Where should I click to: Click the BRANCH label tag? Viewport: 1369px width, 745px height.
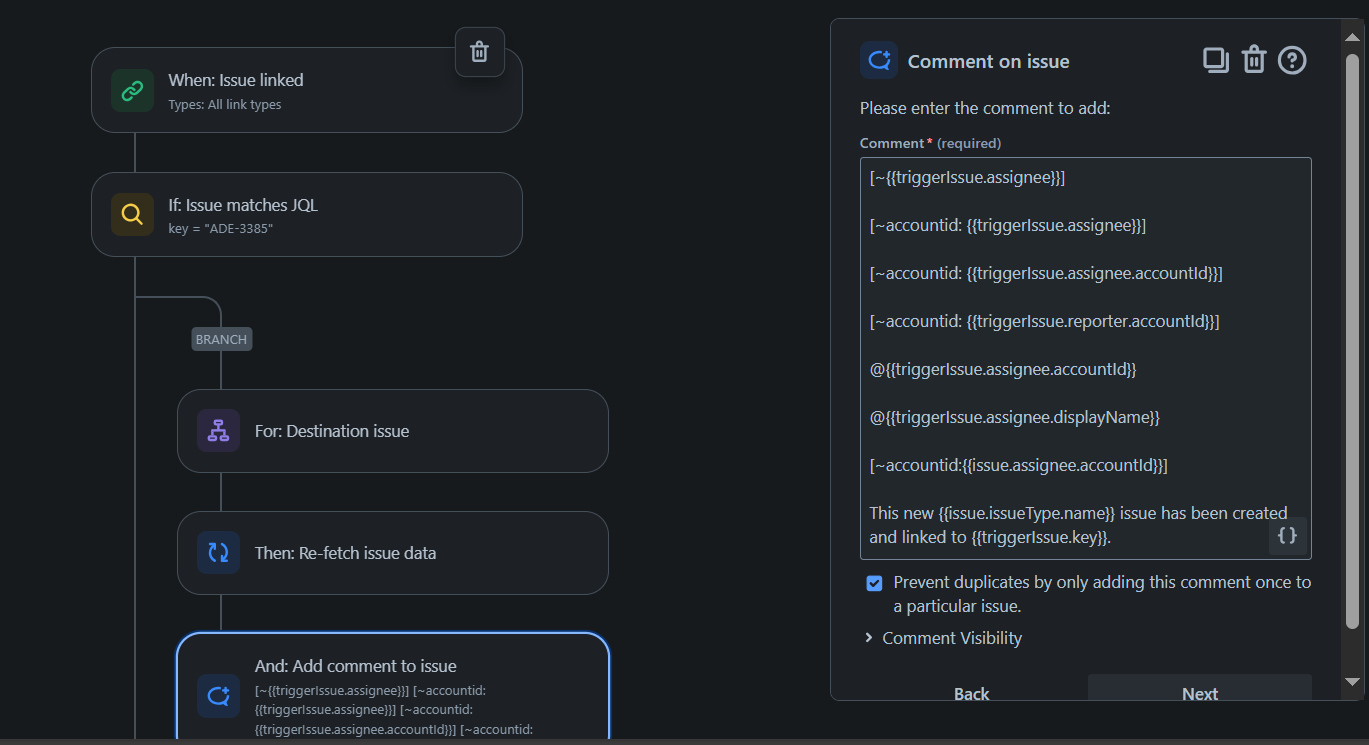(221, 339)
